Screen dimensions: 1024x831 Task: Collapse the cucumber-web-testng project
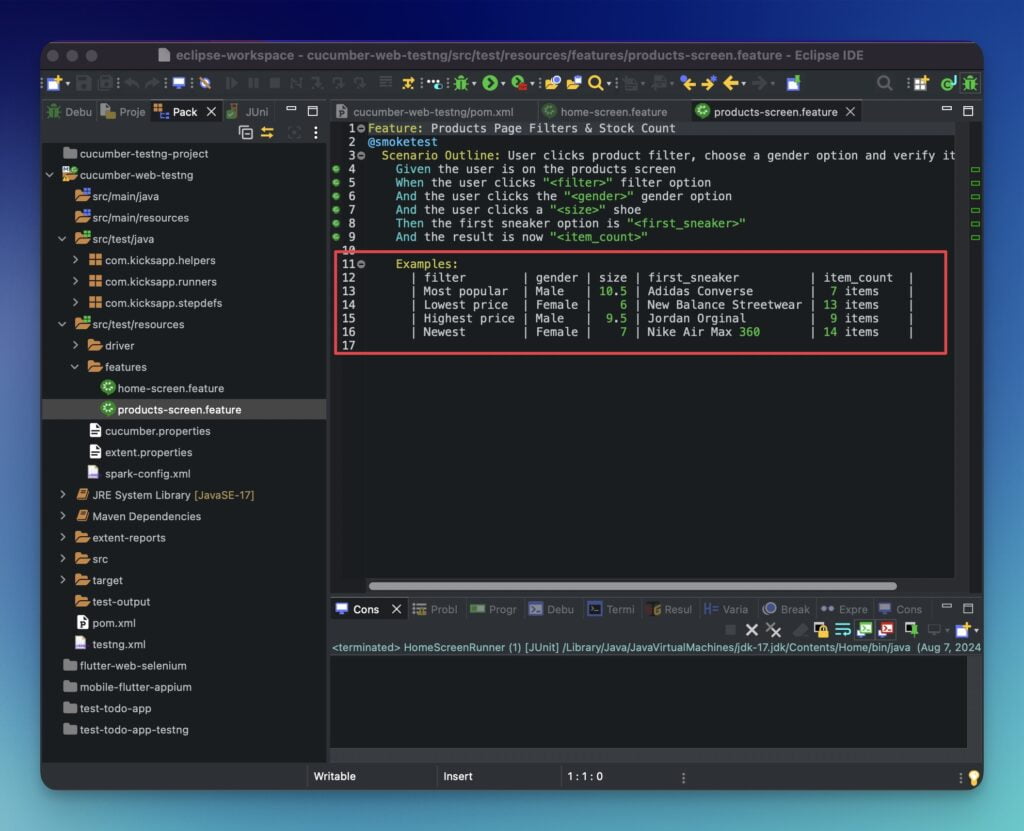50,175
